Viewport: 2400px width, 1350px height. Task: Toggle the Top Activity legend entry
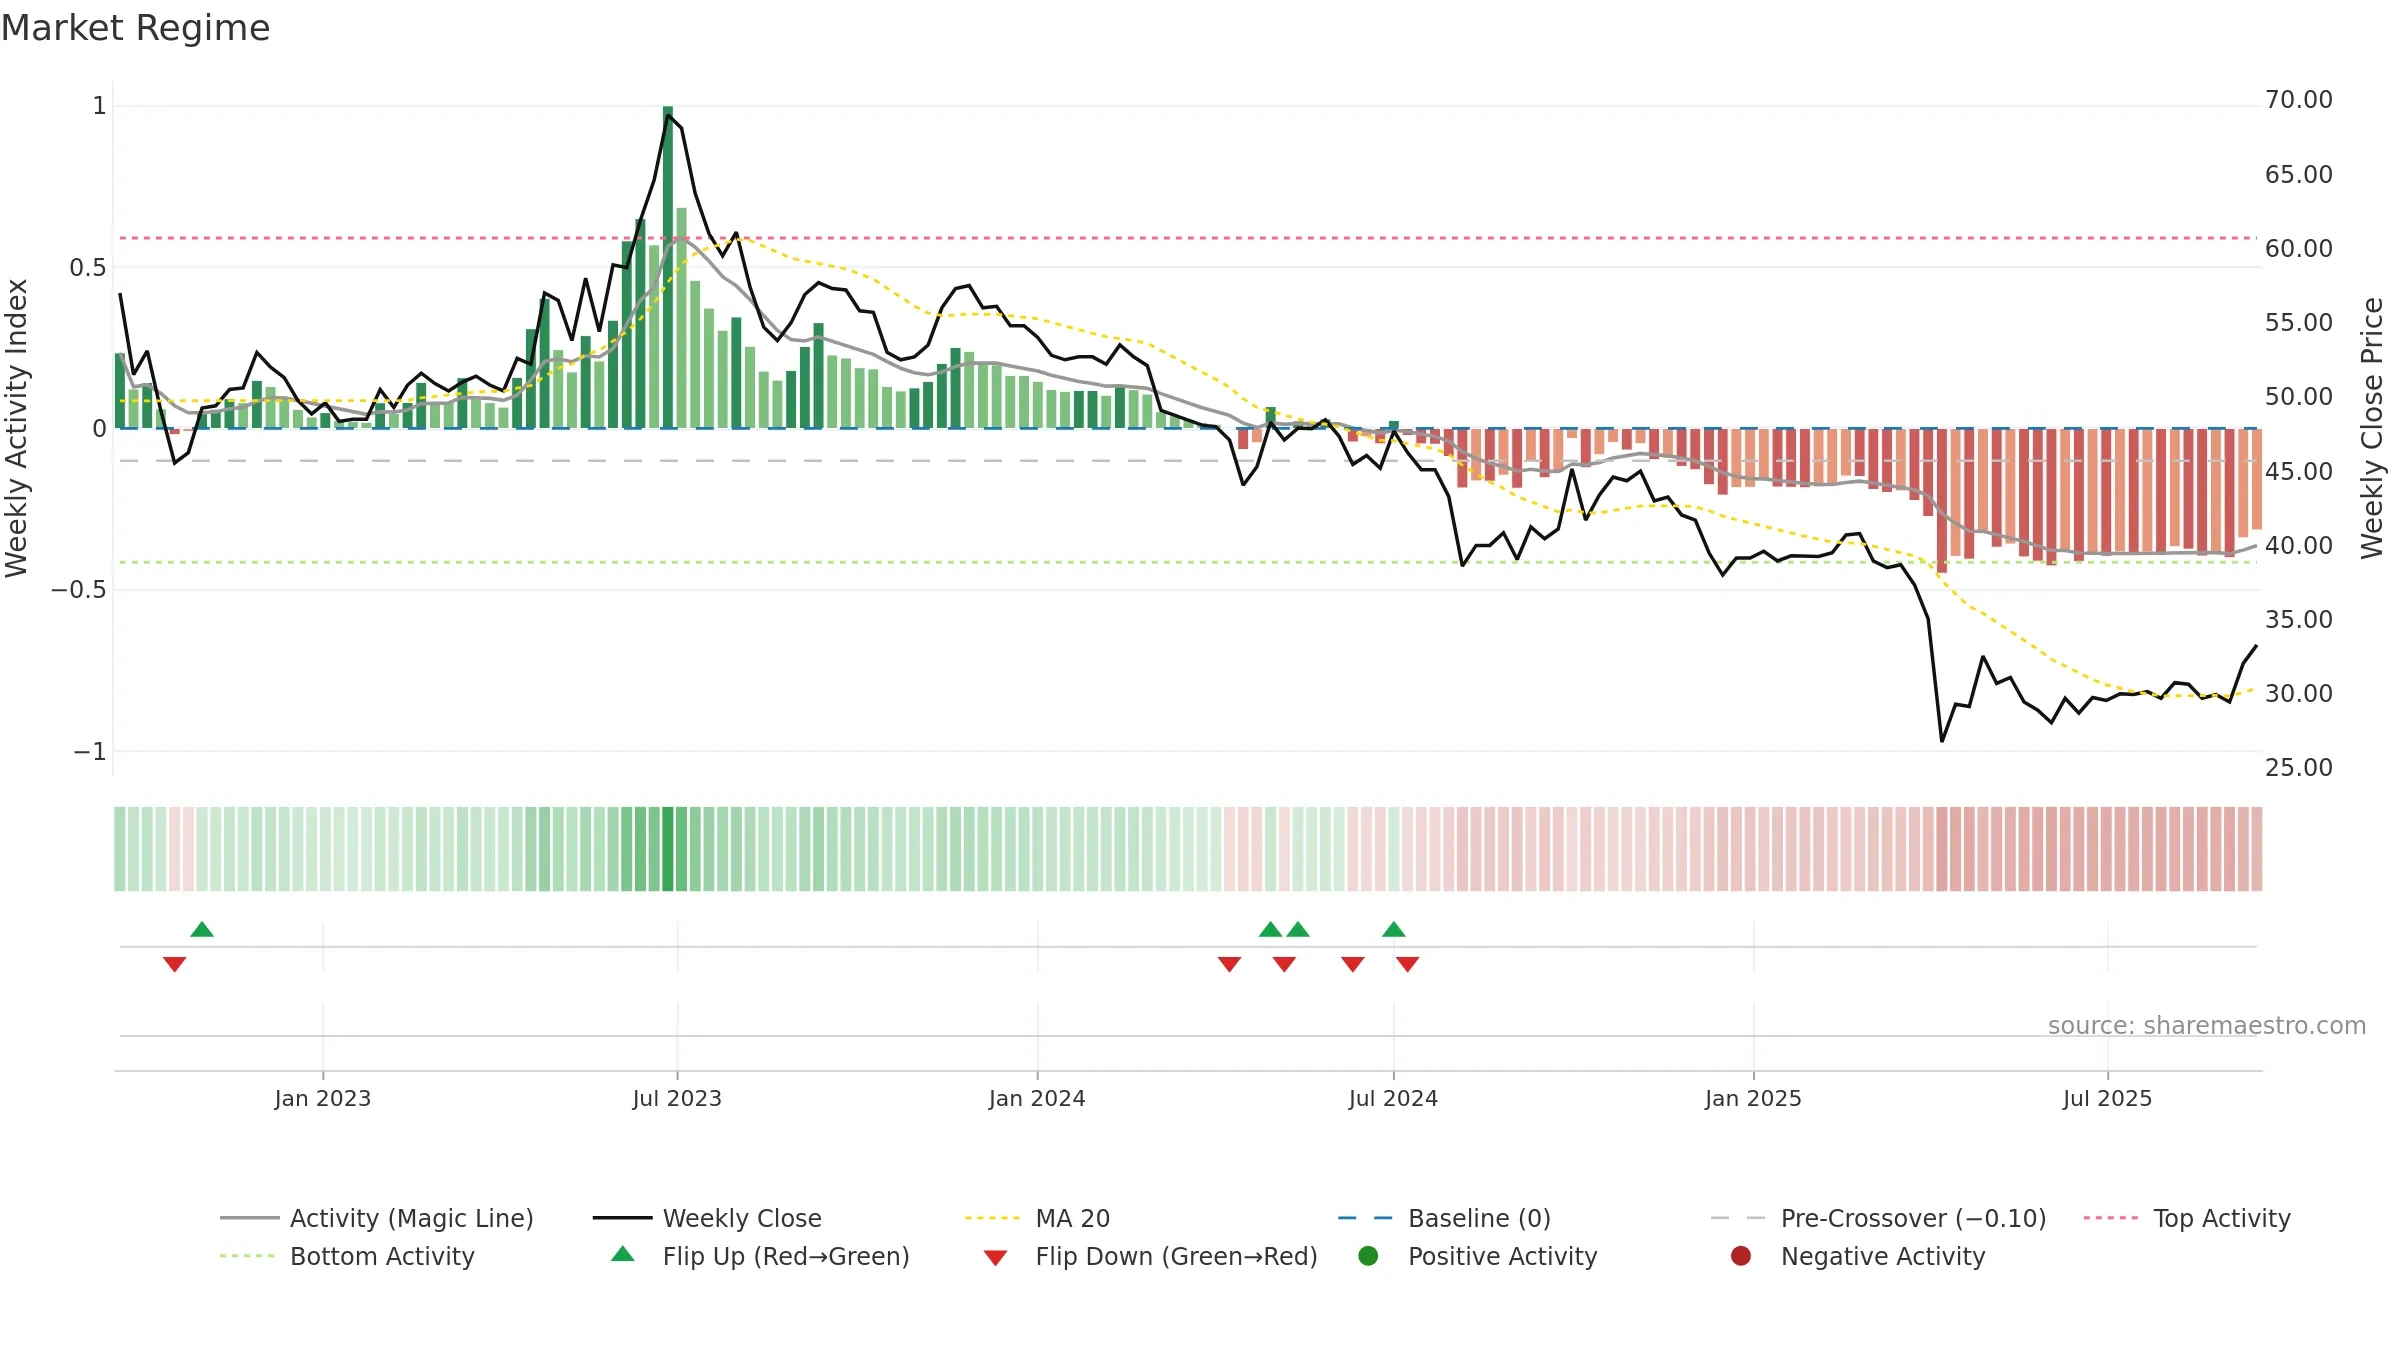point(2187,1218)
